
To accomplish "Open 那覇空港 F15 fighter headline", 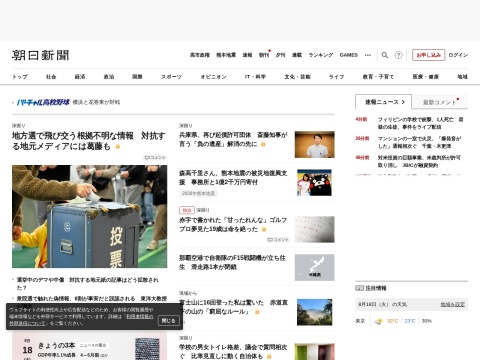I will click(x=232, y=262).
